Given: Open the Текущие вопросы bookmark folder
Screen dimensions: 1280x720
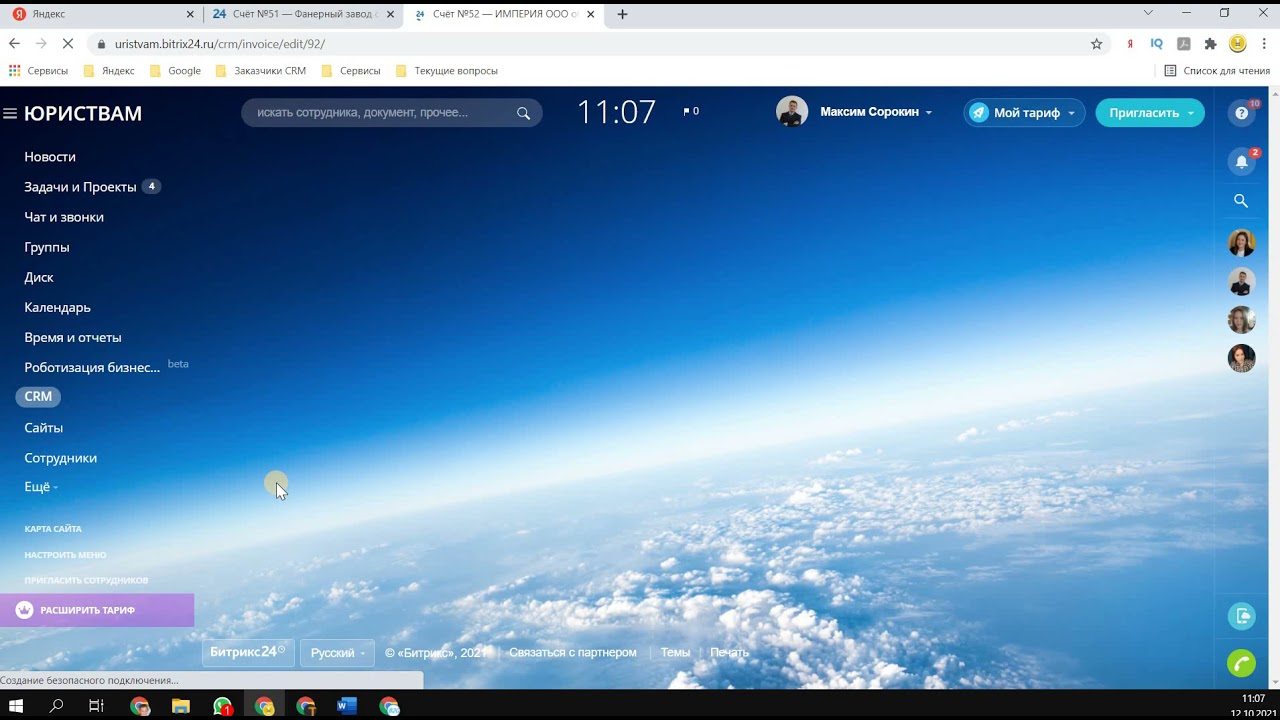Looking at the screenshot, I should point(447,71).
